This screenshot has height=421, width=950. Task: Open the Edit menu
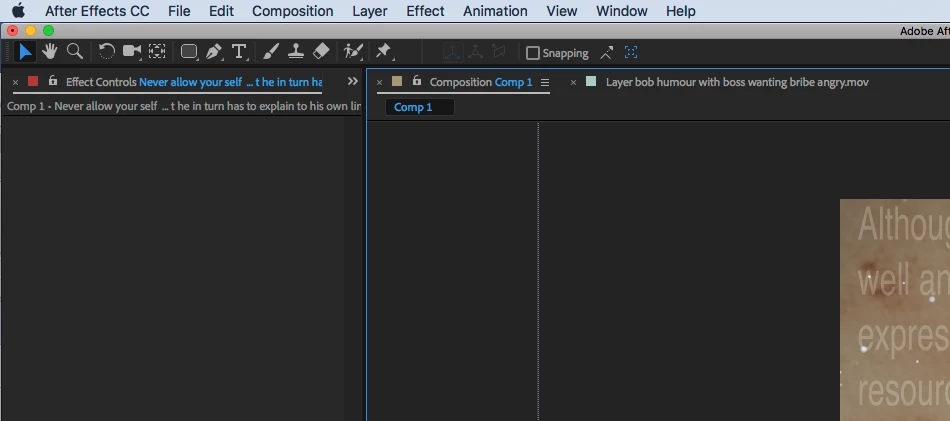[x=221, y=11]
